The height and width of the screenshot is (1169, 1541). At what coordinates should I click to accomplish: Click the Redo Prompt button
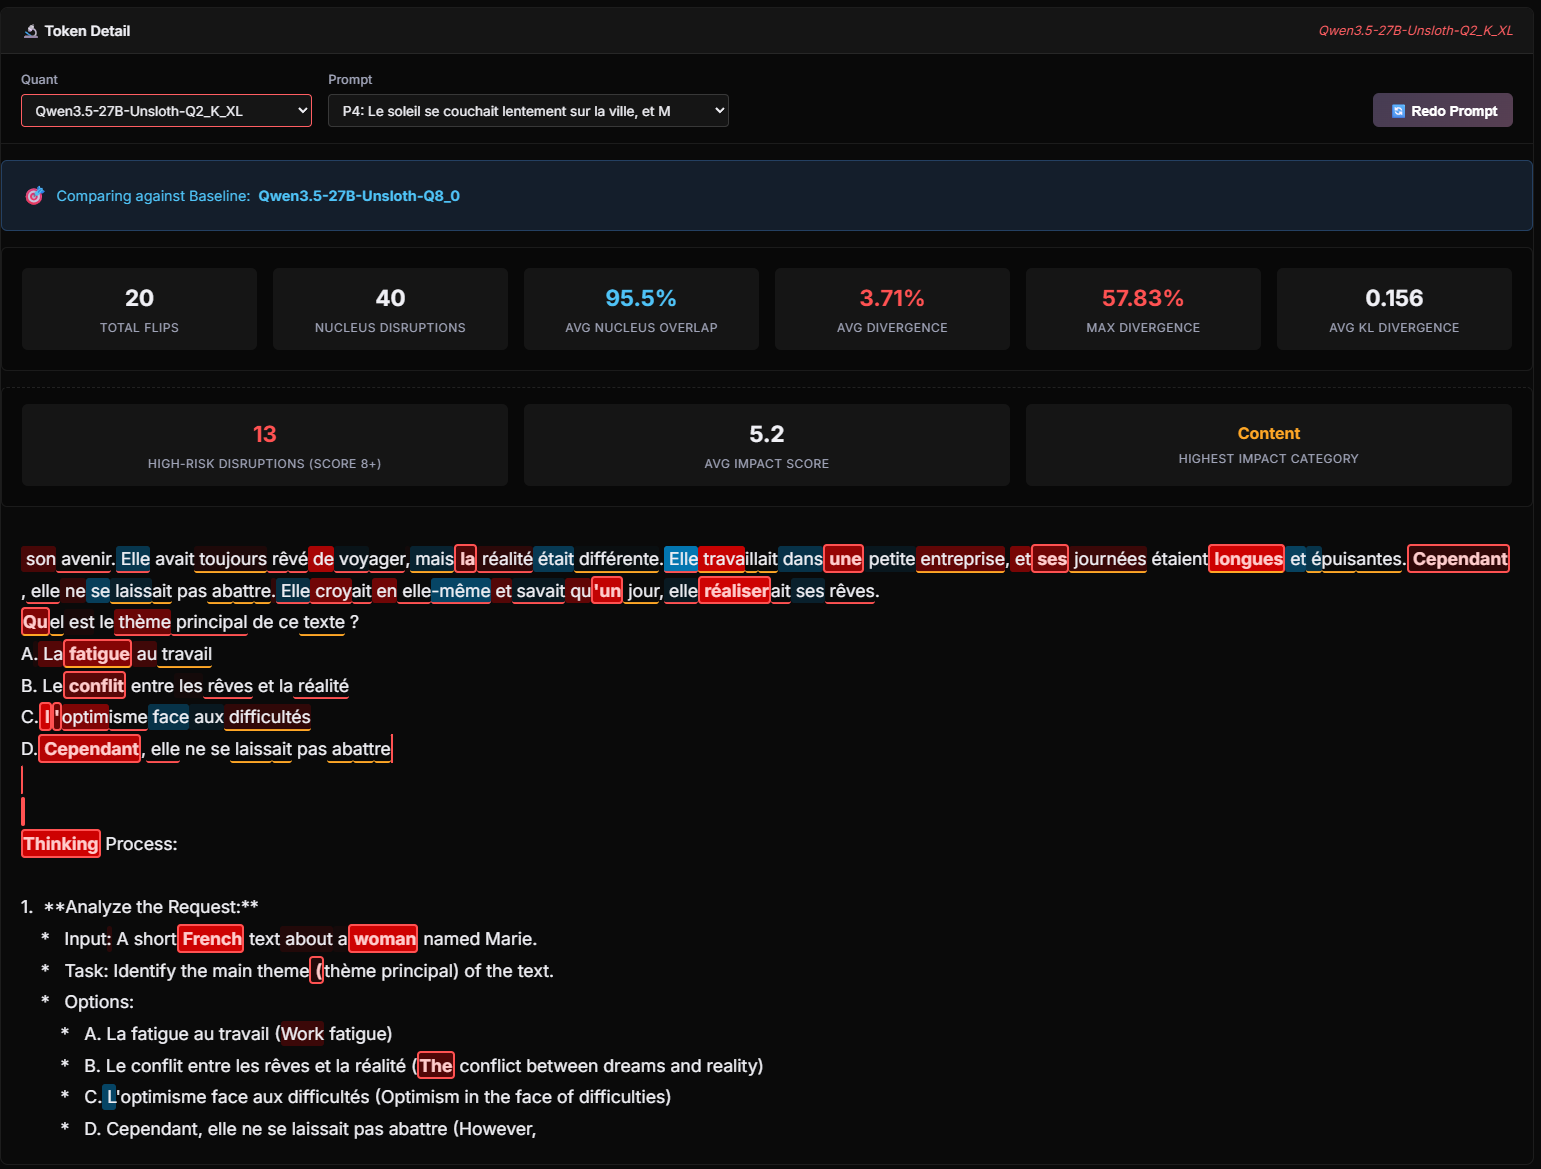(1442, 111)
